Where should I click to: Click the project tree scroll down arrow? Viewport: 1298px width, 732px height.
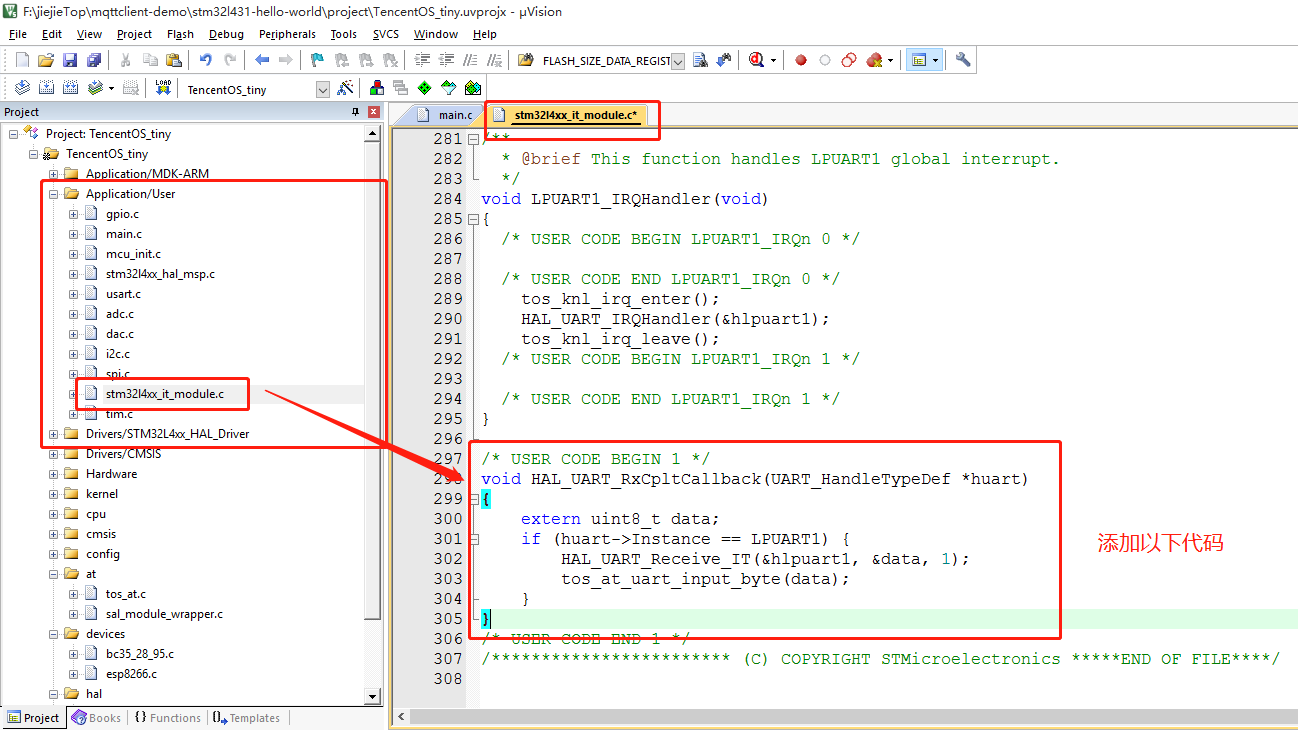[373, 696]
